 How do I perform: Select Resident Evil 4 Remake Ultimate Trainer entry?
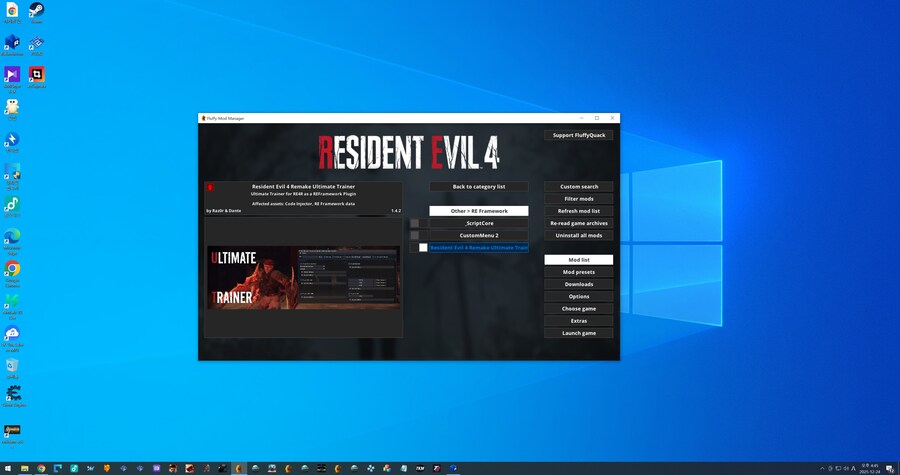tap(479, 247)
